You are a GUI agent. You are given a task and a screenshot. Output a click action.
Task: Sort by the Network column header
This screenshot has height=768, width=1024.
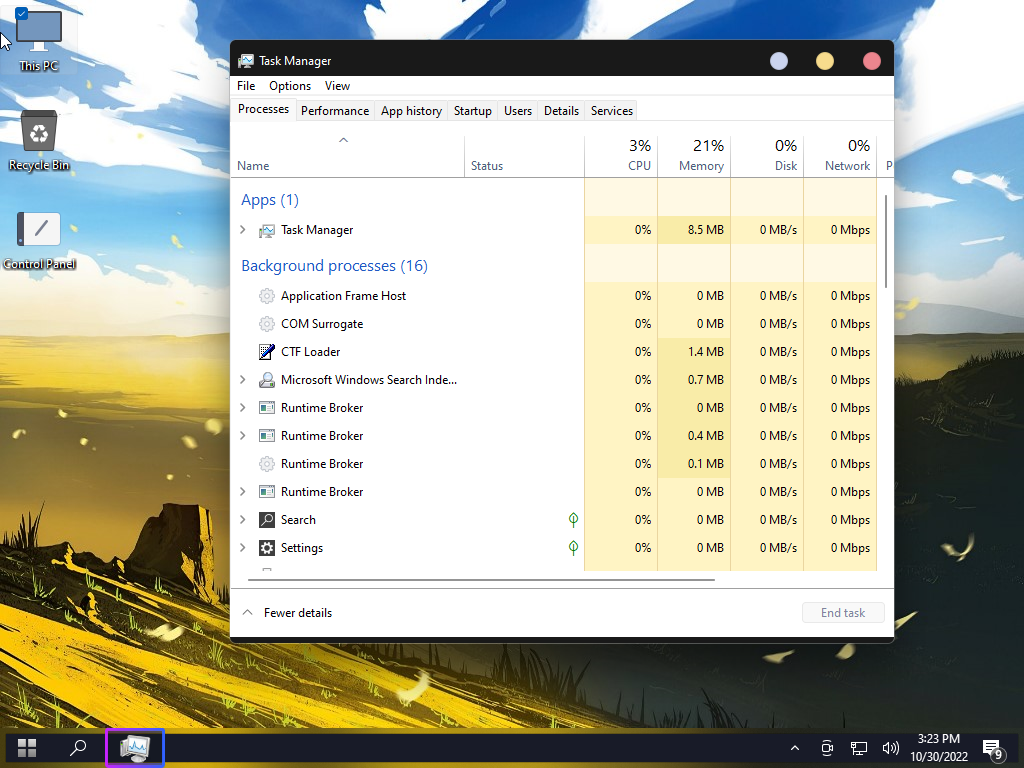(840, 155)
